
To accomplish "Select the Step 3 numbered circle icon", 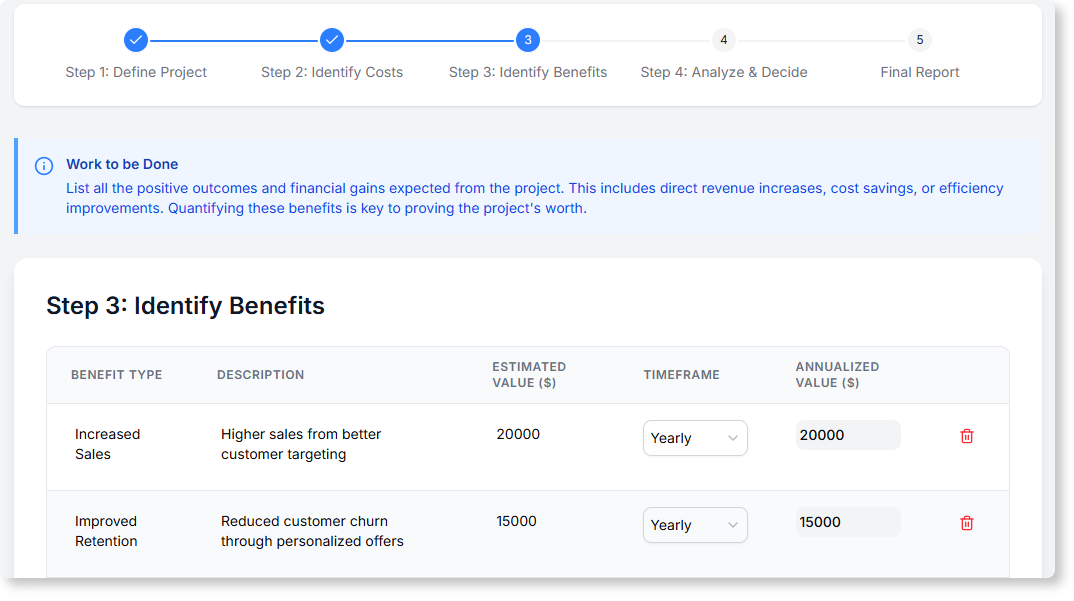I will pos(527,40).
